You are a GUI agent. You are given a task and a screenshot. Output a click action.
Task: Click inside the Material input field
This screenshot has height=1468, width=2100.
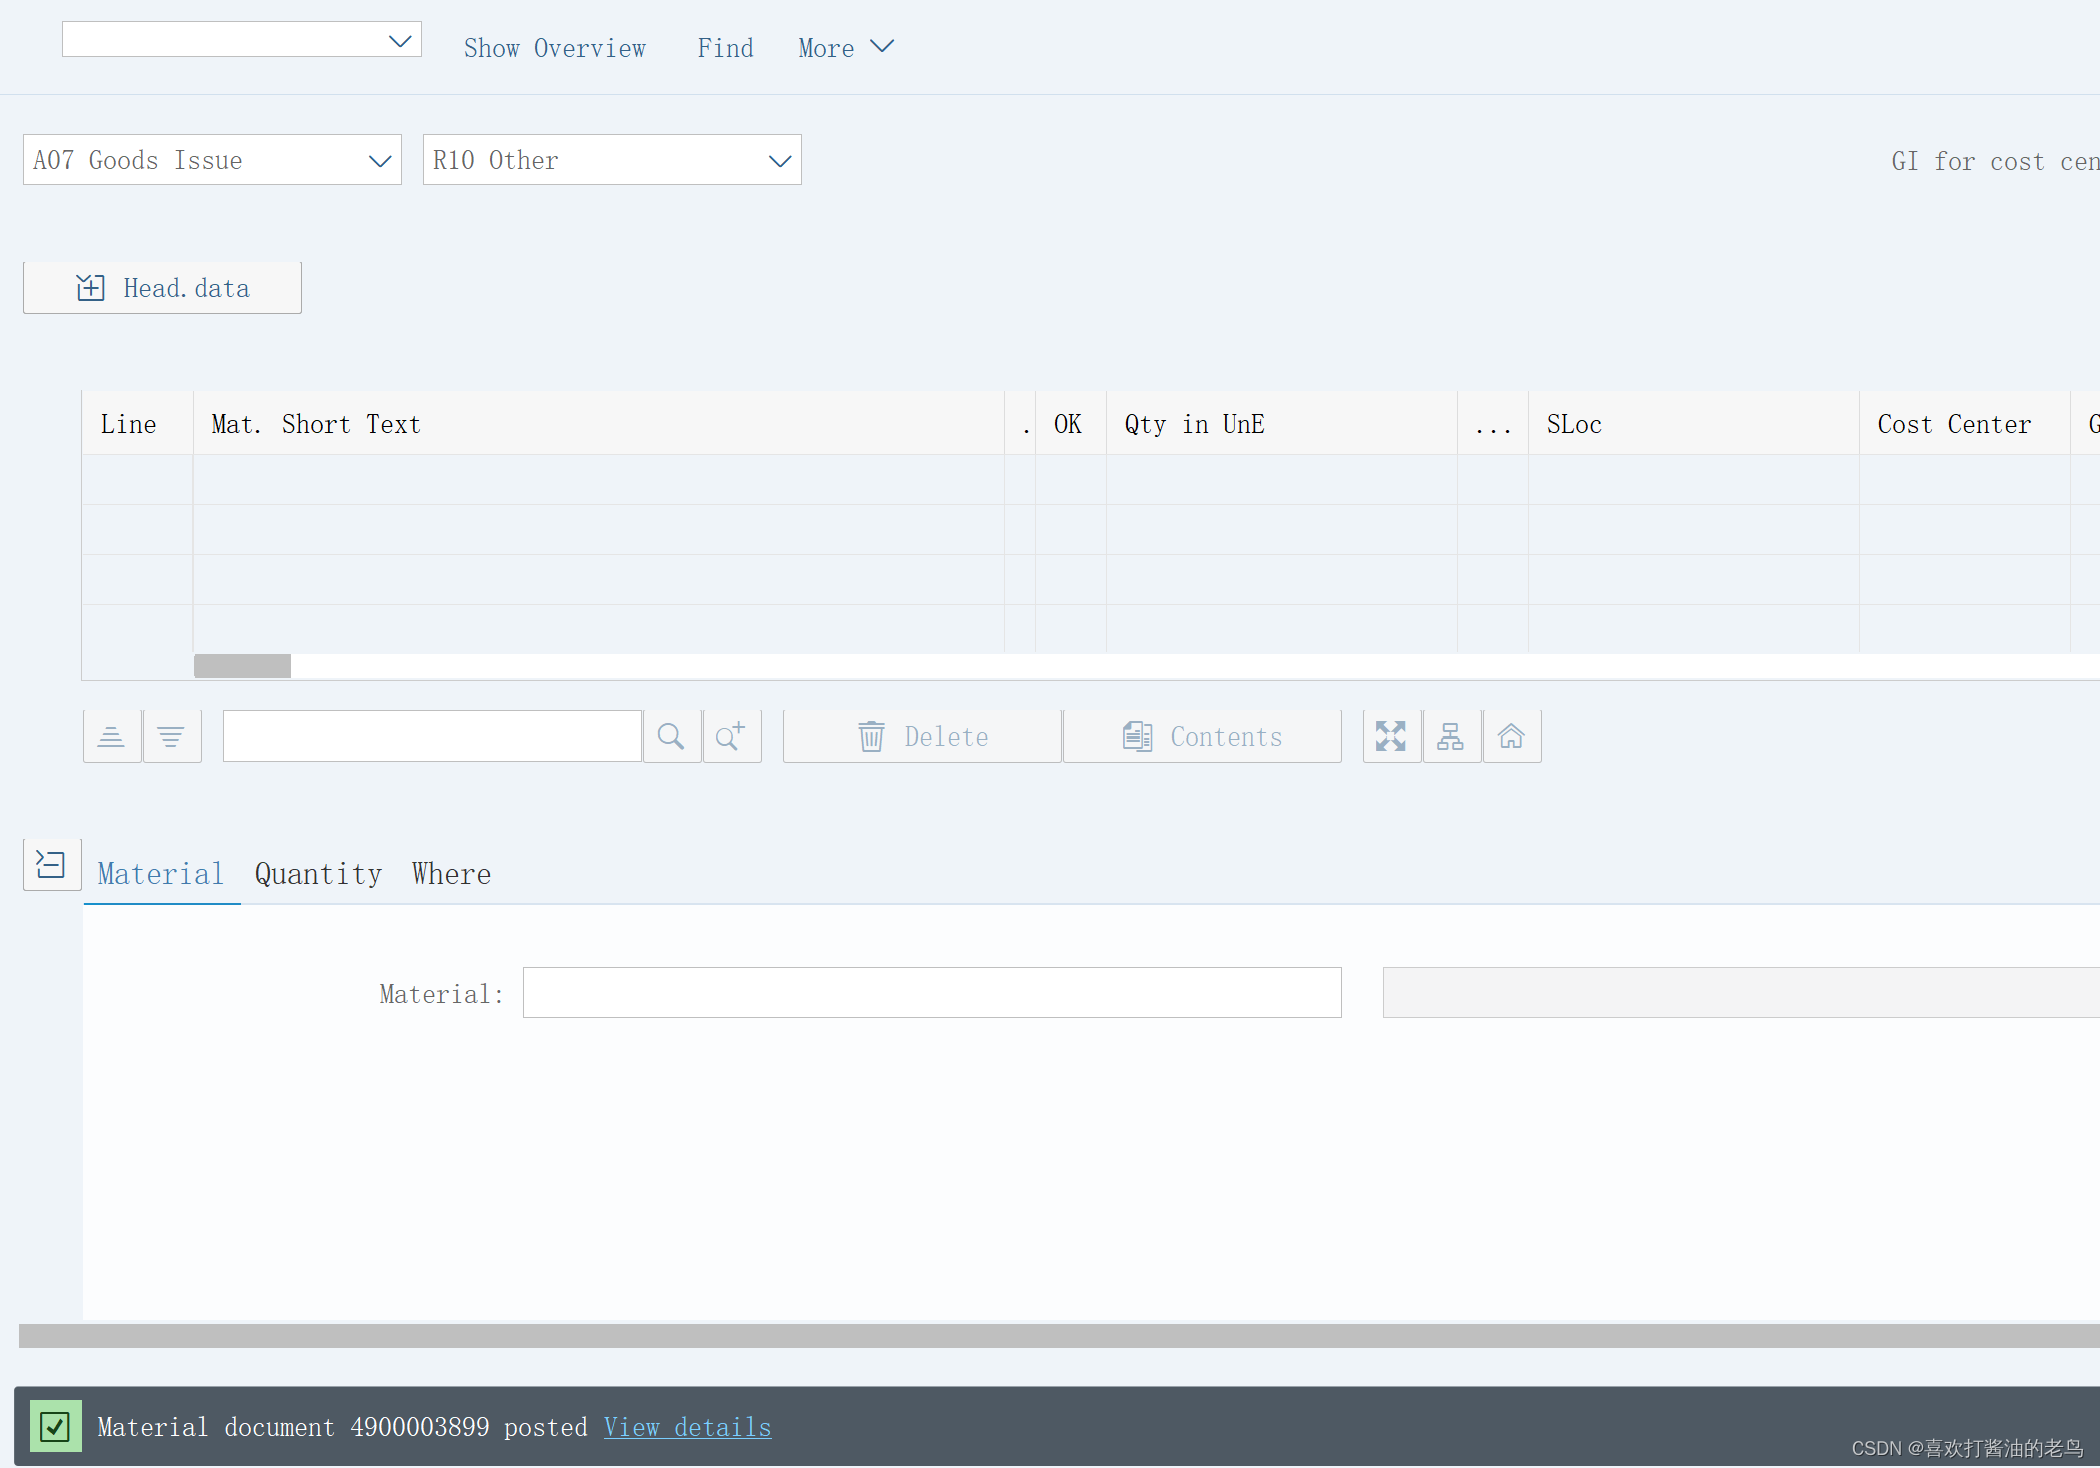click(930, 992)
